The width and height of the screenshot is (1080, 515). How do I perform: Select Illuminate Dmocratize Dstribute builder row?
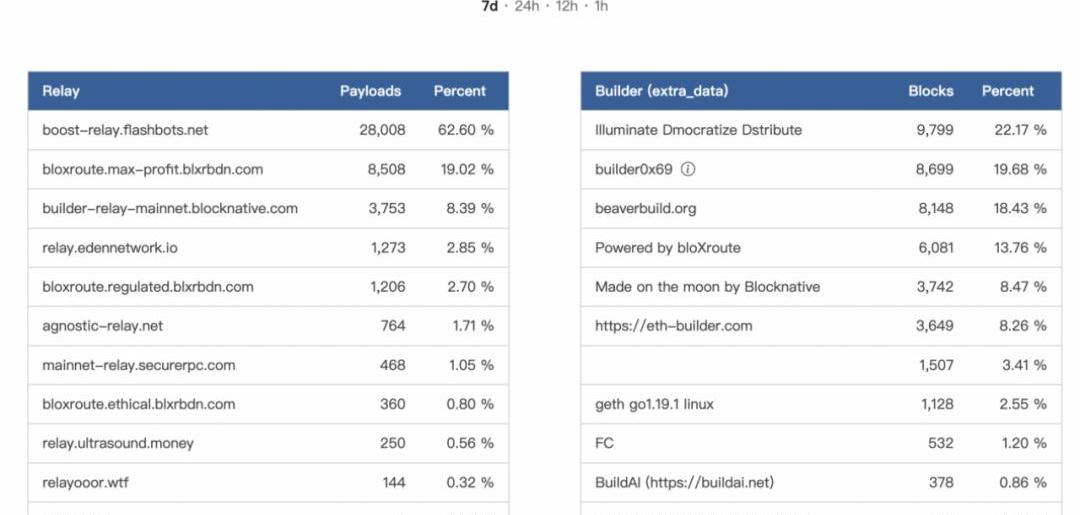(821, 130)
